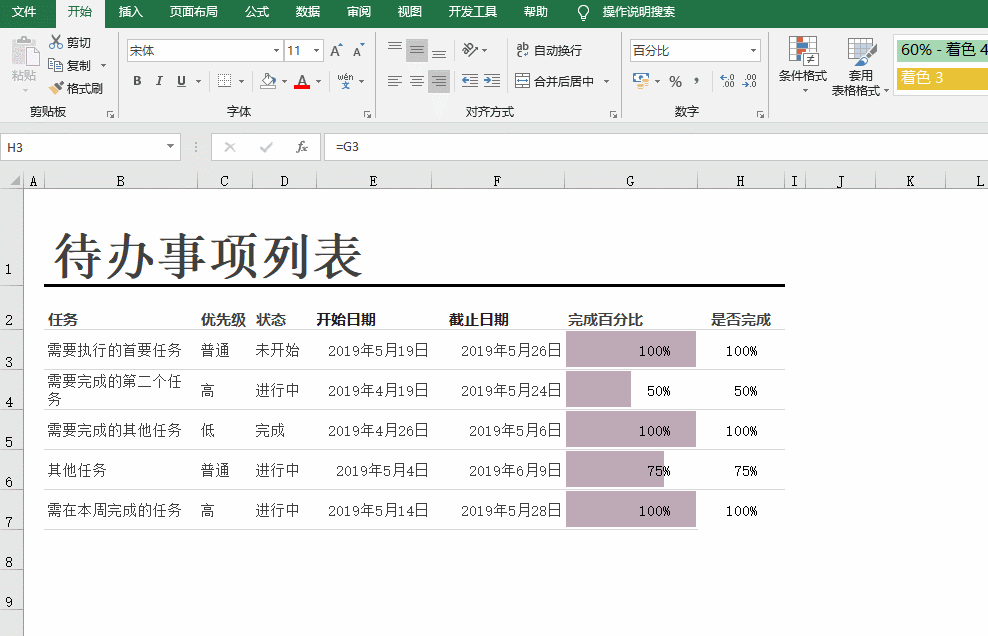Toggle wrap text (自动换行)

tap(549, 50)
